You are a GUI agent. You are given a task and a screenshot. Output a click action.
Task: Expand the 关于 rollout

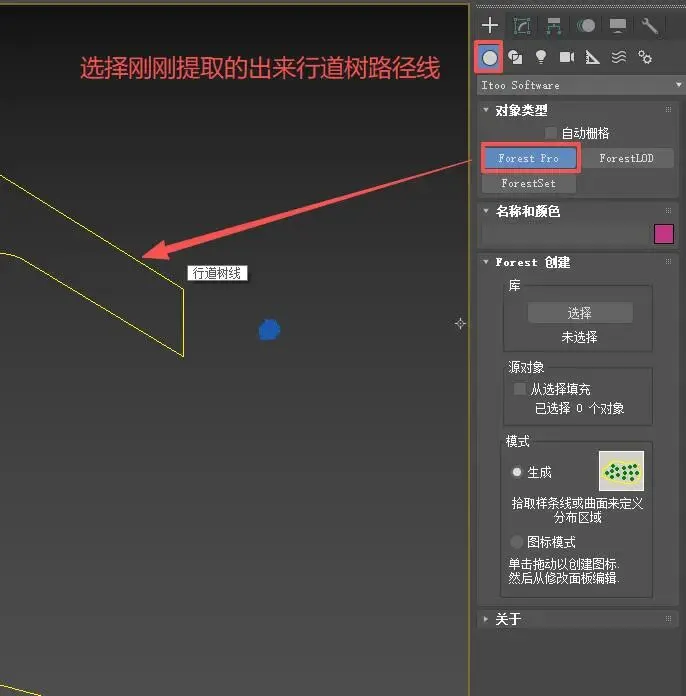click(x=486, y=619)
